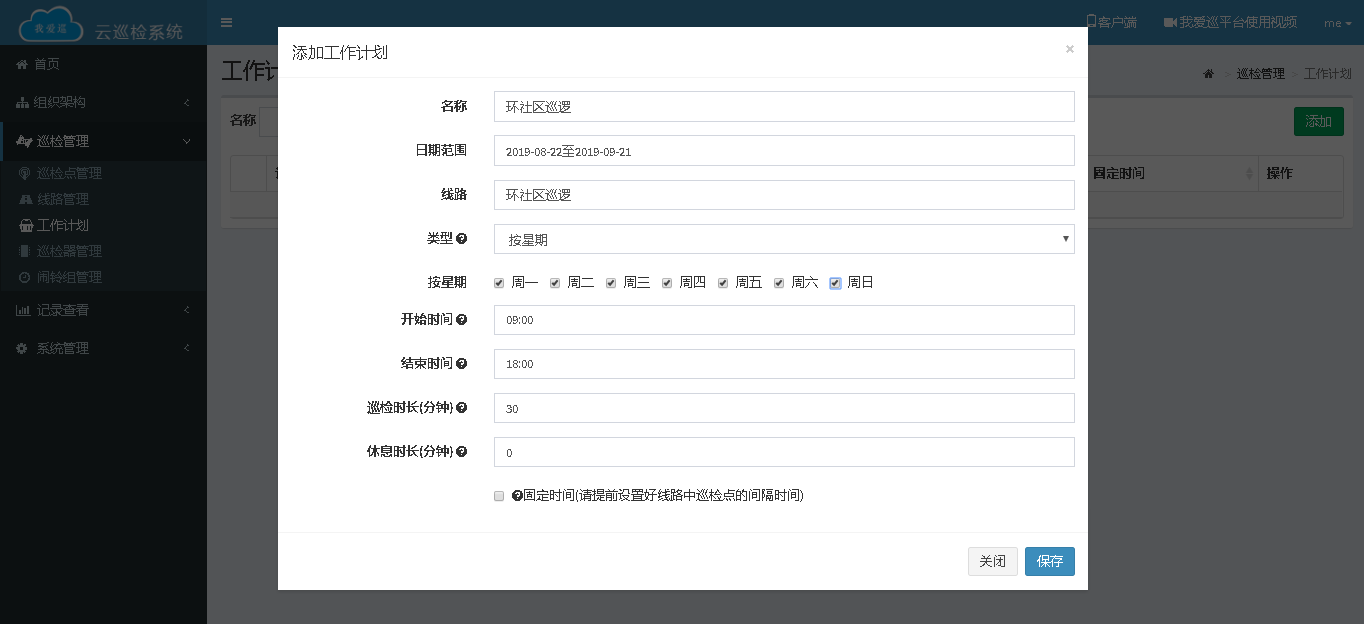Viewport: 1364px width, 624px height.
Task: Select the 巡检点管理 location pin icon
Action: [26, 173]
